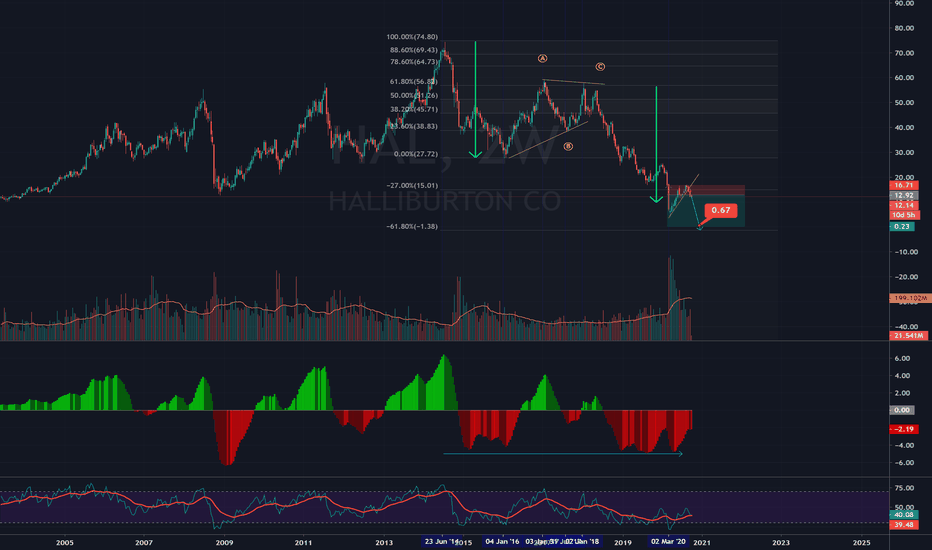Click the 61.80% Fibonacci level label

coord(414,81)
